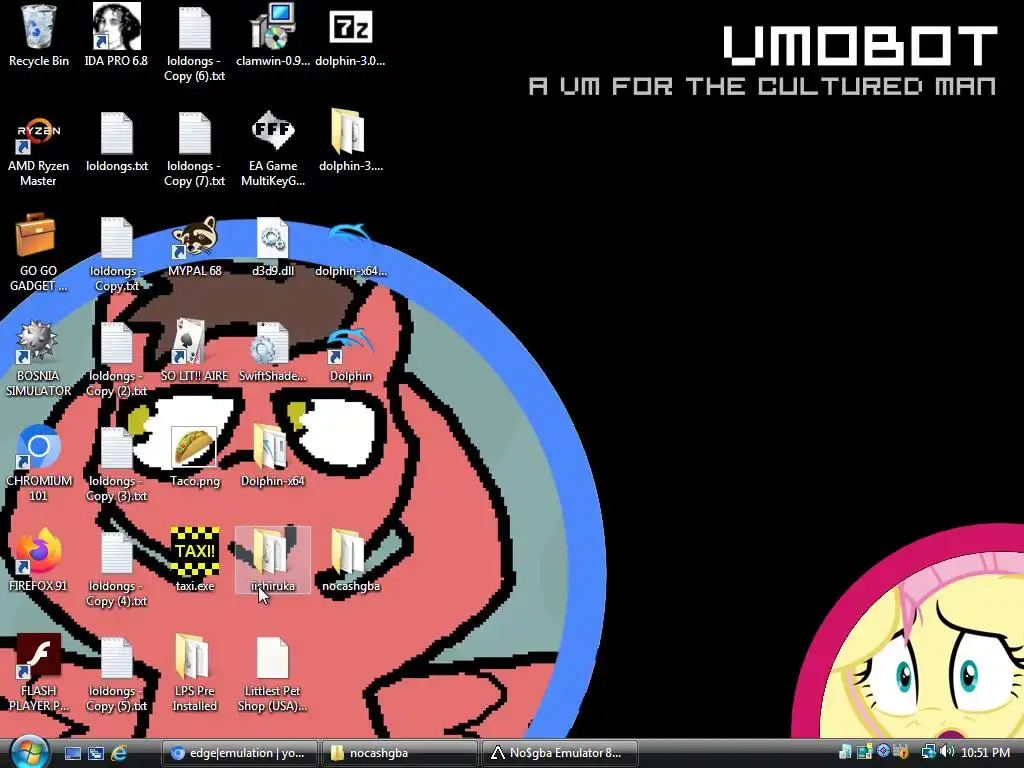The height and width of the screenshot is (768, 1024).
Task: Select loldongs - Copy (3).txt icon
Action: coord(117,464)
